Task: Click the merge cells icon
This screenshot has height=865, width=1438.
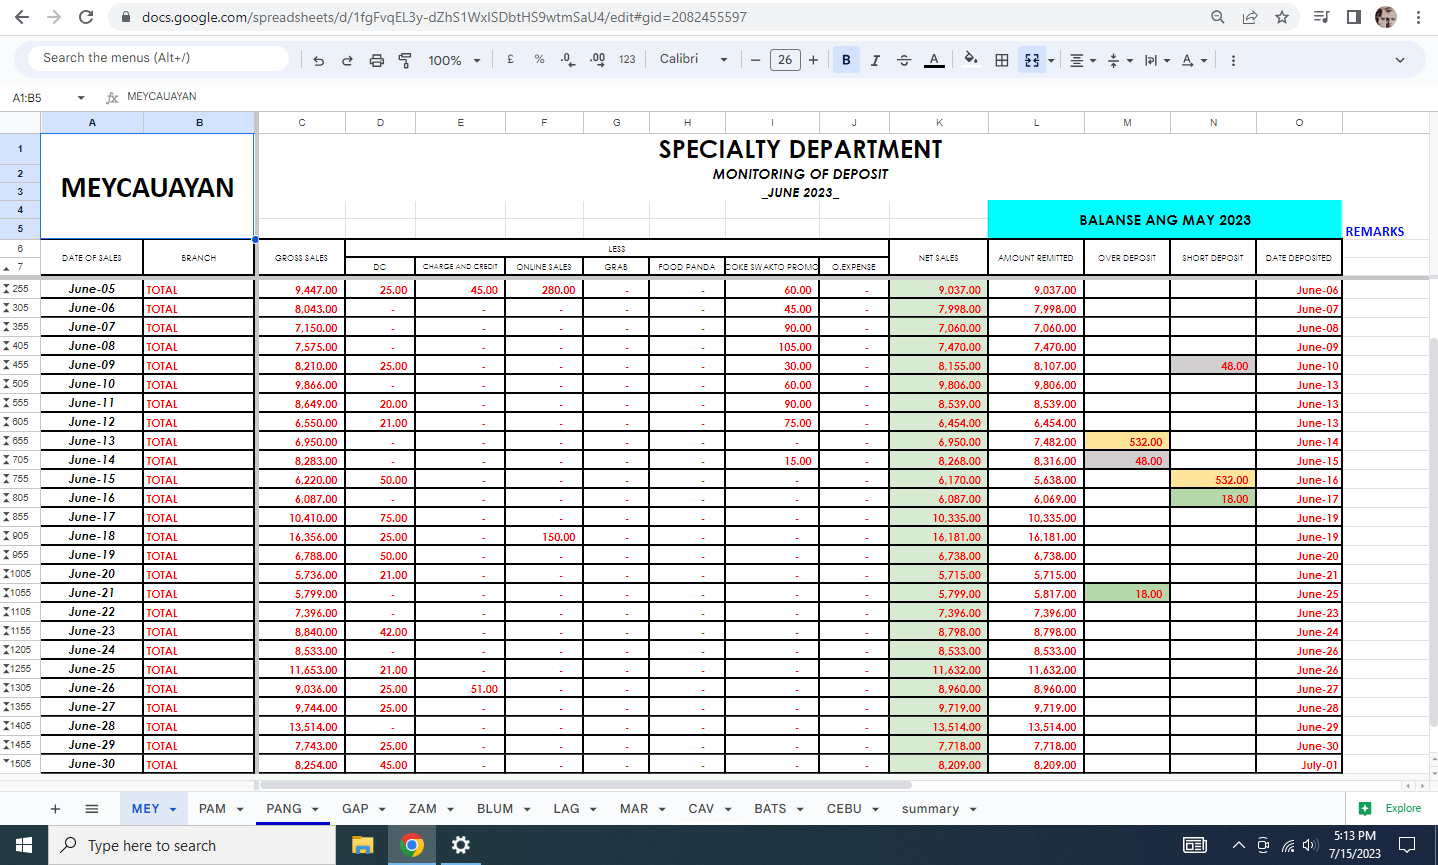Action: (1031, 60)
